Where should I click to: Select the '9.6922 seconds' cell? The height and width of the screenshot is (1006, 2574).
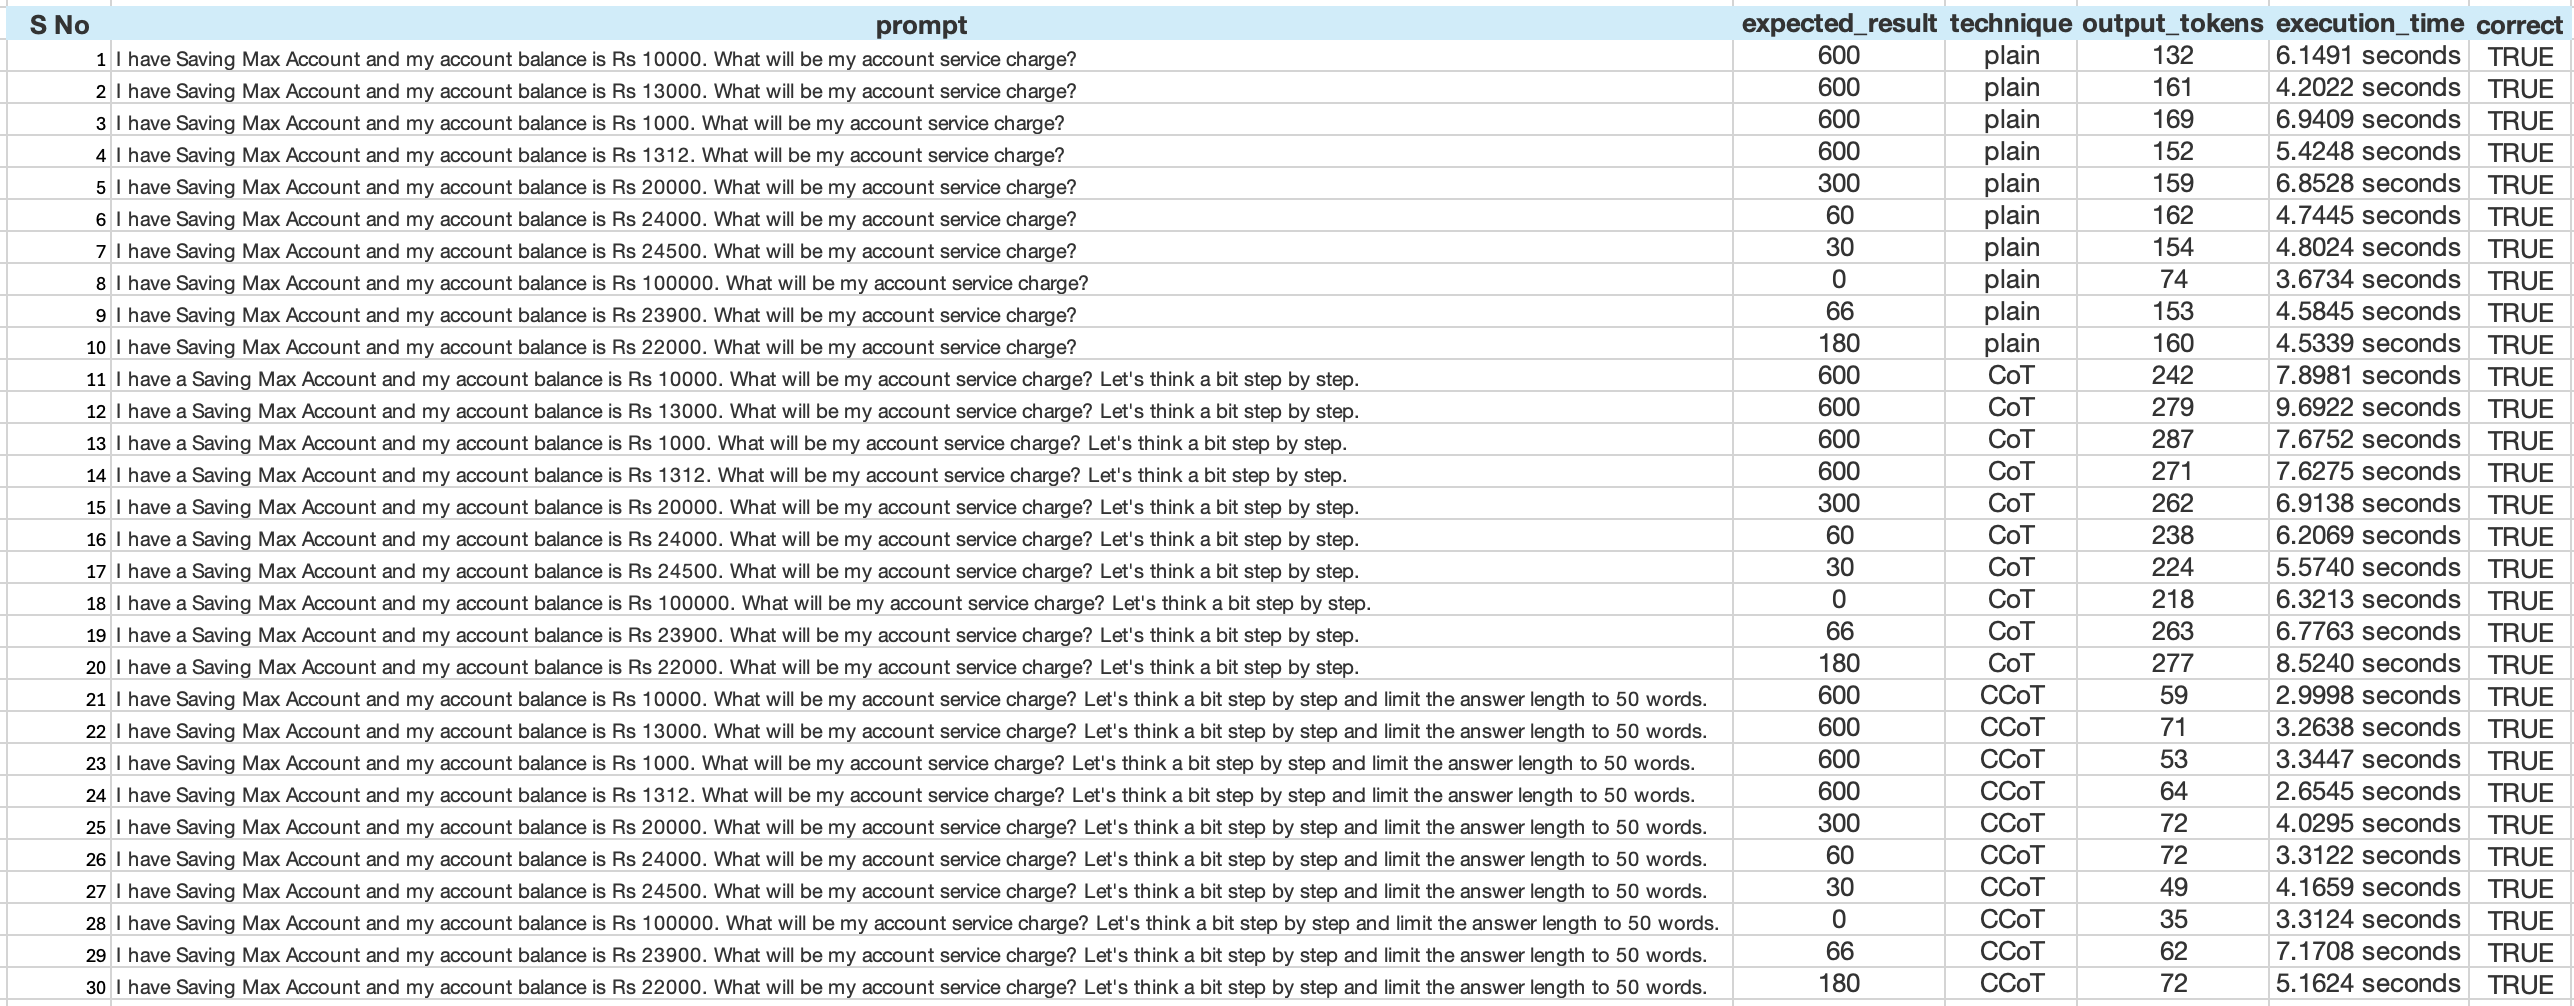pos(2367,408)
